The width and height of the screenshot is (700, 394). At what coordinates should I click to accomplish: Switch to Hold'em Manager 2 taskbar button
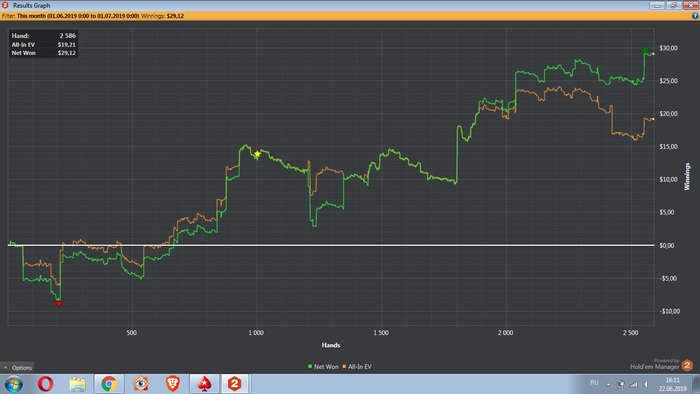tap(235, 384)
